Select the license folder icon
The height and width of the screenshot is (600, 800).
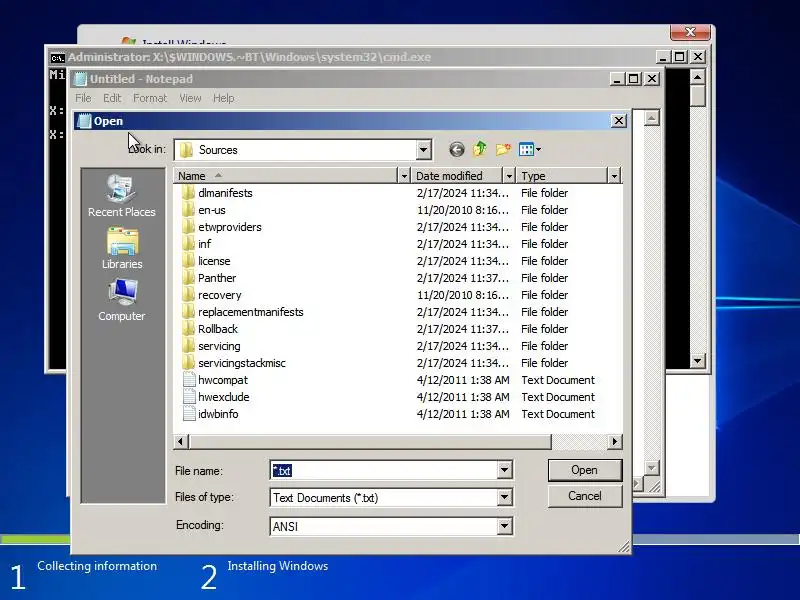[188, 261]
